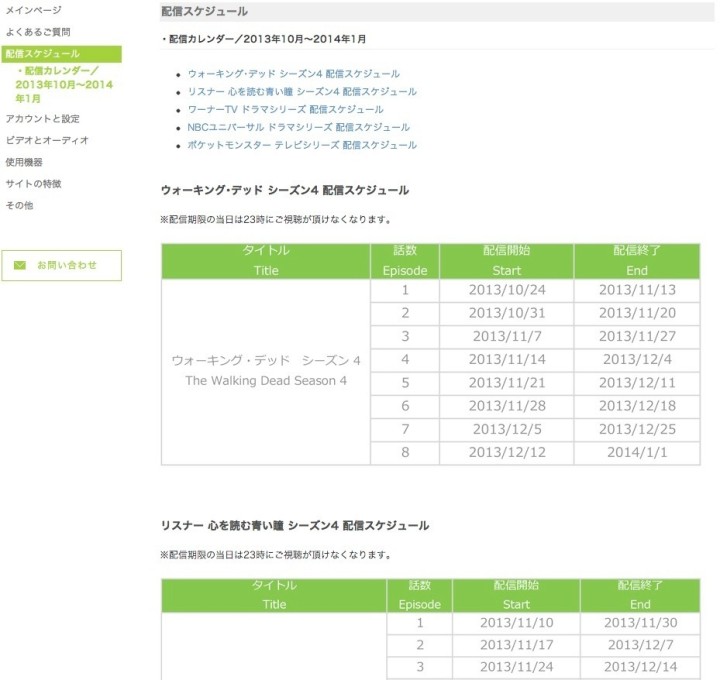Click end date 2013/12/7 in リスナー table
Viewport: 720px width, 680px height.
(x=640, y=645)
